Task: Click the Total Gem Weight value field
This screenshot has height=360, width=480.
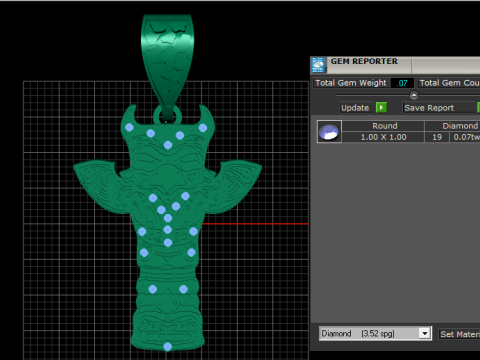Action: (402, 83)
